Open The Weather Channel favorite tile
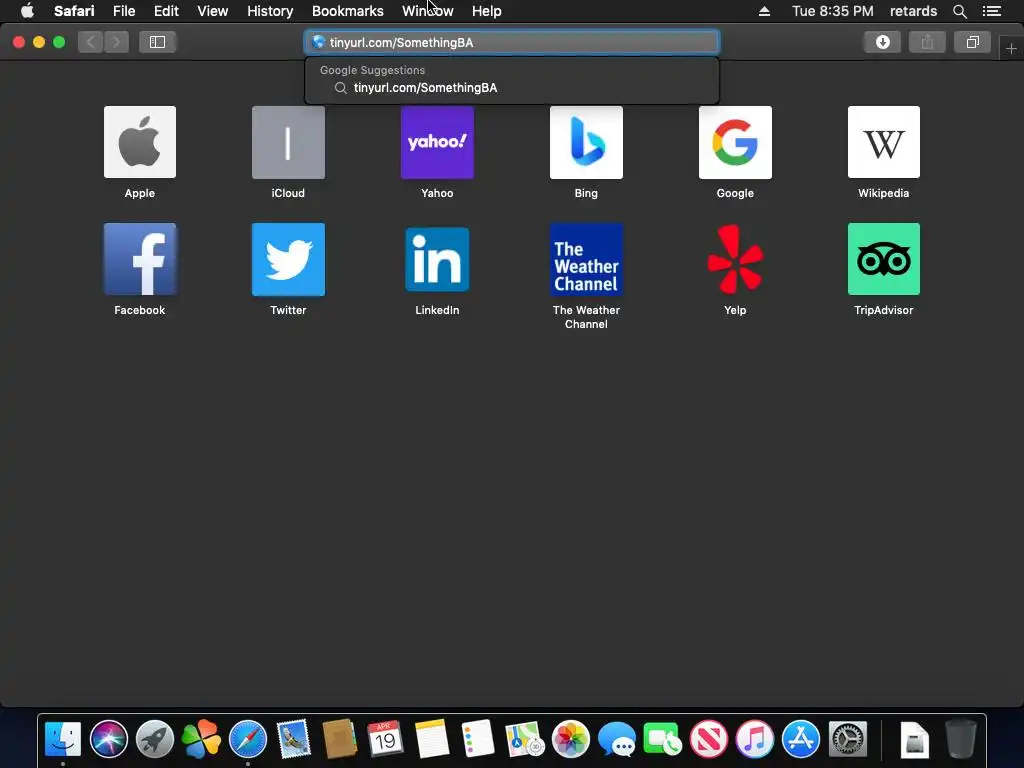 coord(586,259)
